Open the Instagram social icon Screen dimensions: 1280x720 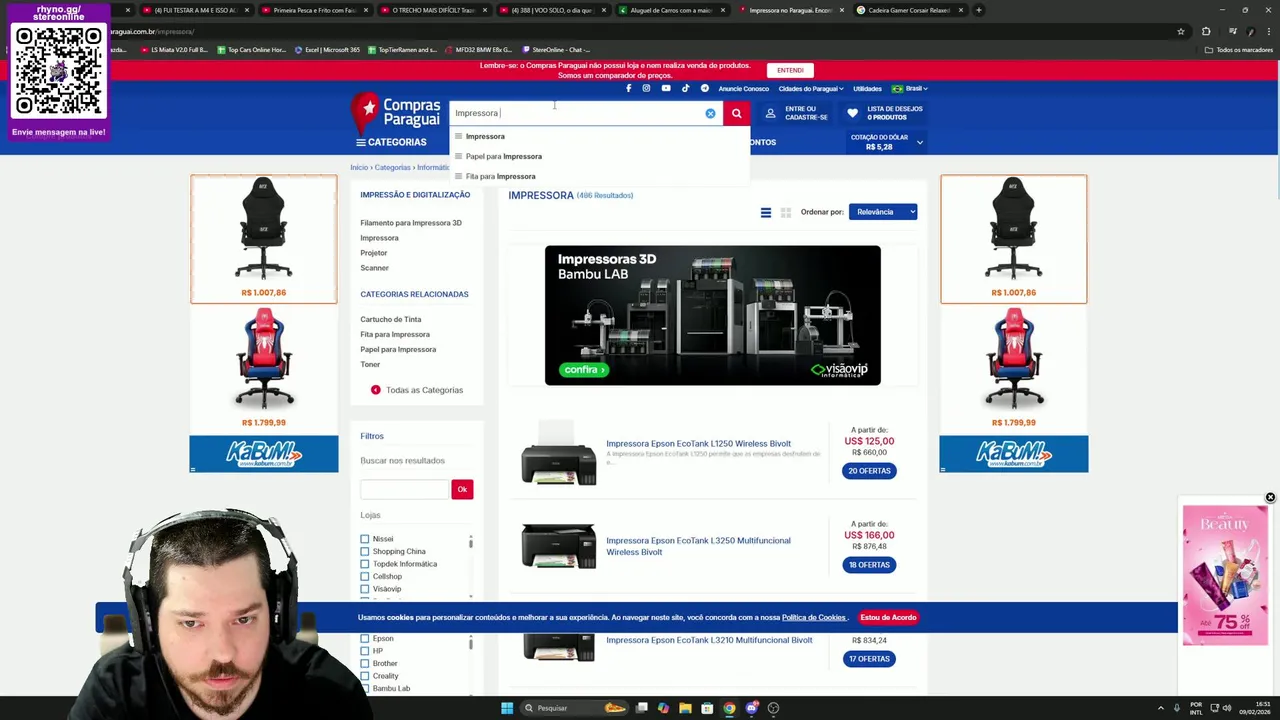(x=646, y=88)
